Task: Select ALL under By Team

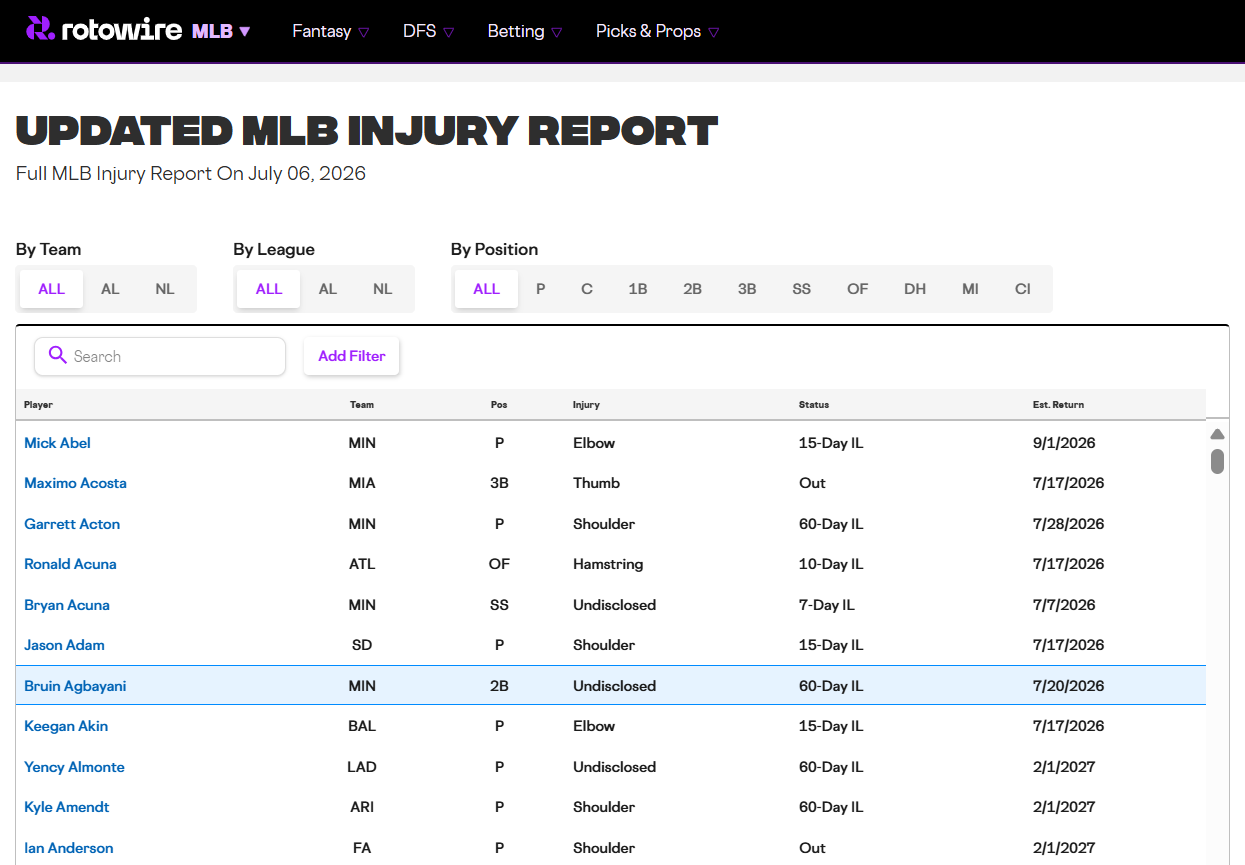Action: [x=51, y=289]
